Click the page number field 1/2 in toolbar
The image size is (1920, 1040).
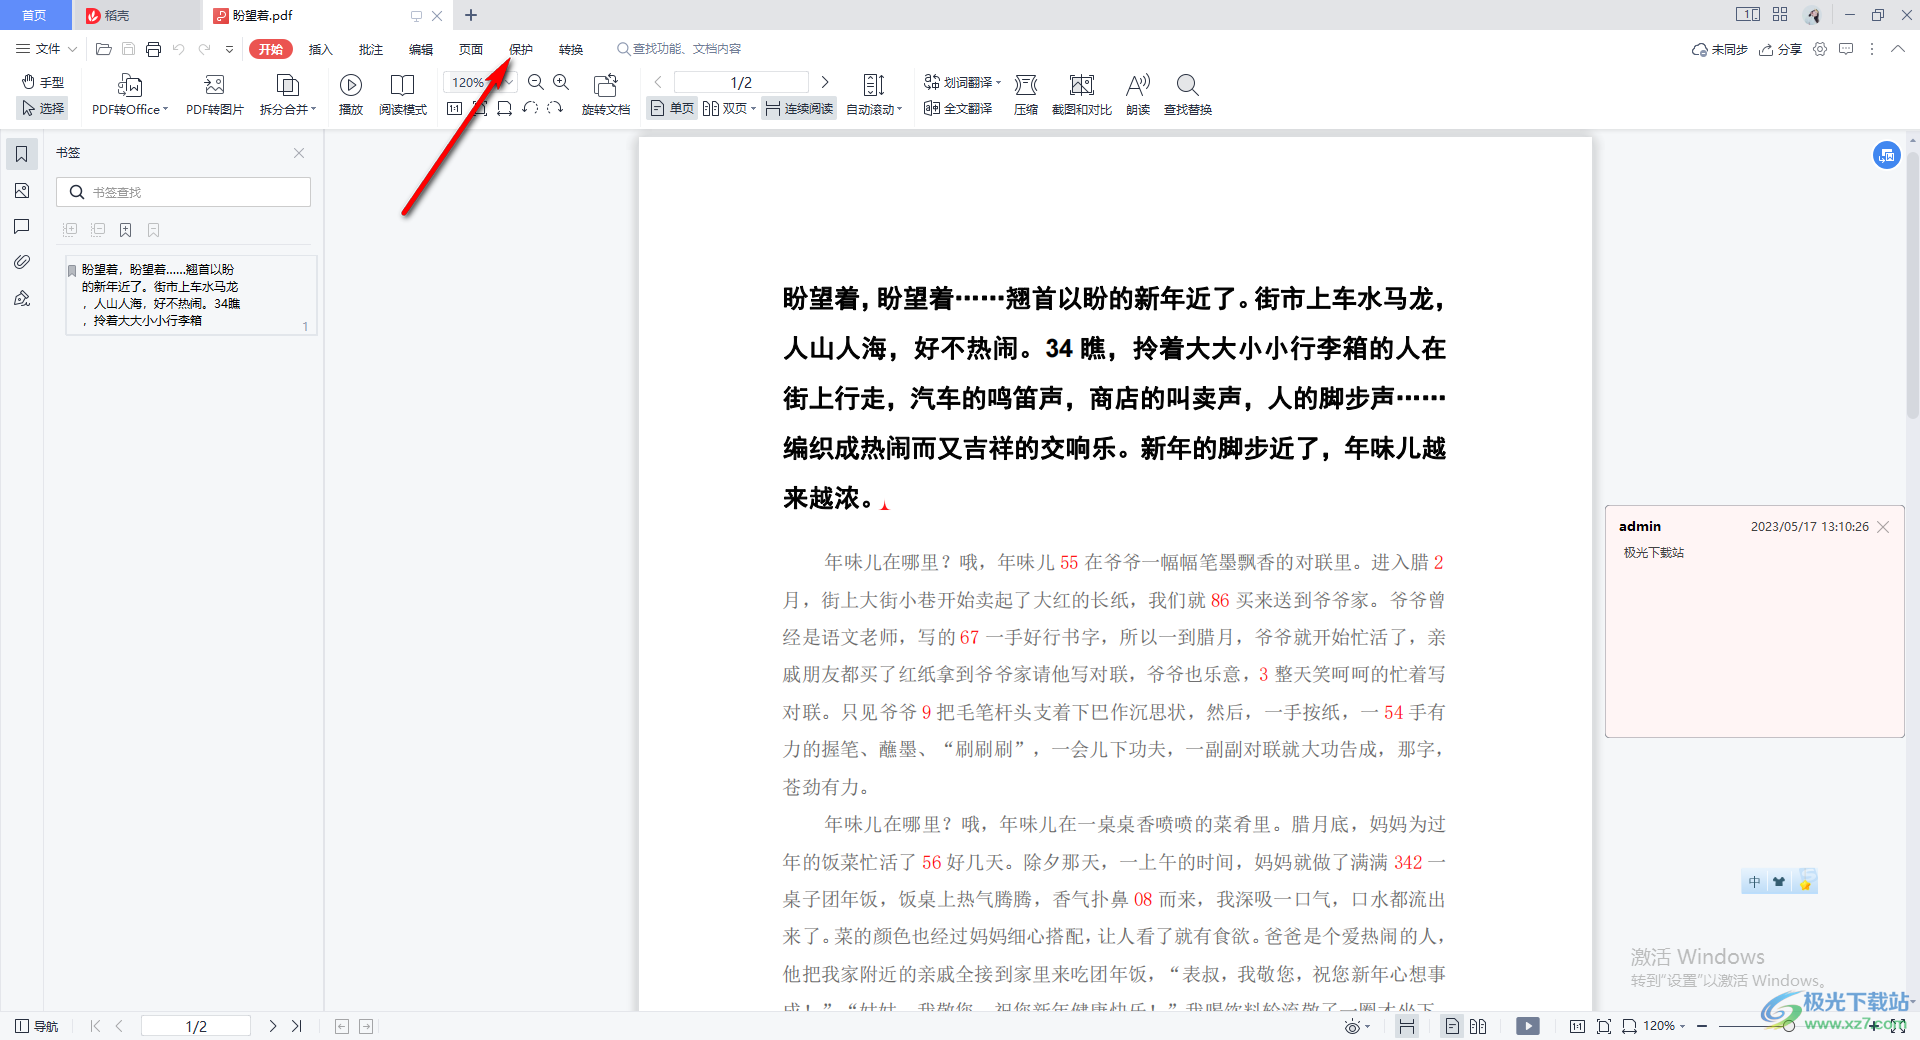pyautogui.click(x=741, y=82)
